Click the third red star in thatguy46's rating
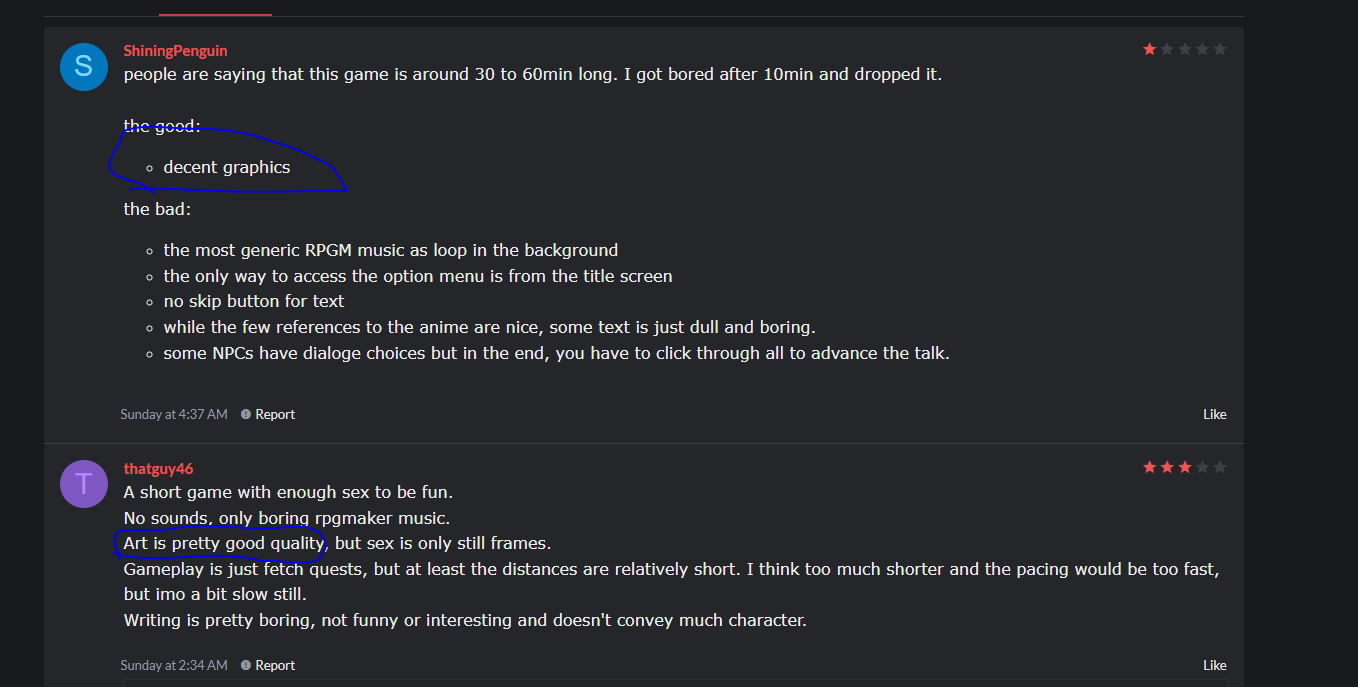Image resolution: width=1358 pixels, height=687 pixels. (x=1185, y=467)
